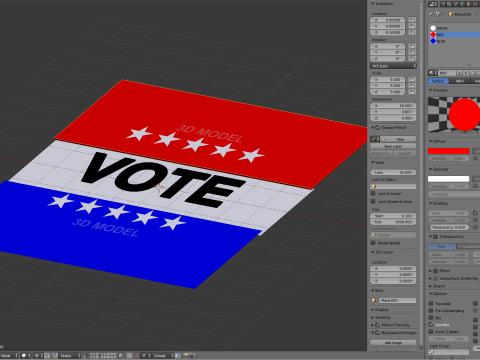This screenshot has width=480, height=360.
Task: Lock the Scale Y value
Action: click(x=412, y=86)
